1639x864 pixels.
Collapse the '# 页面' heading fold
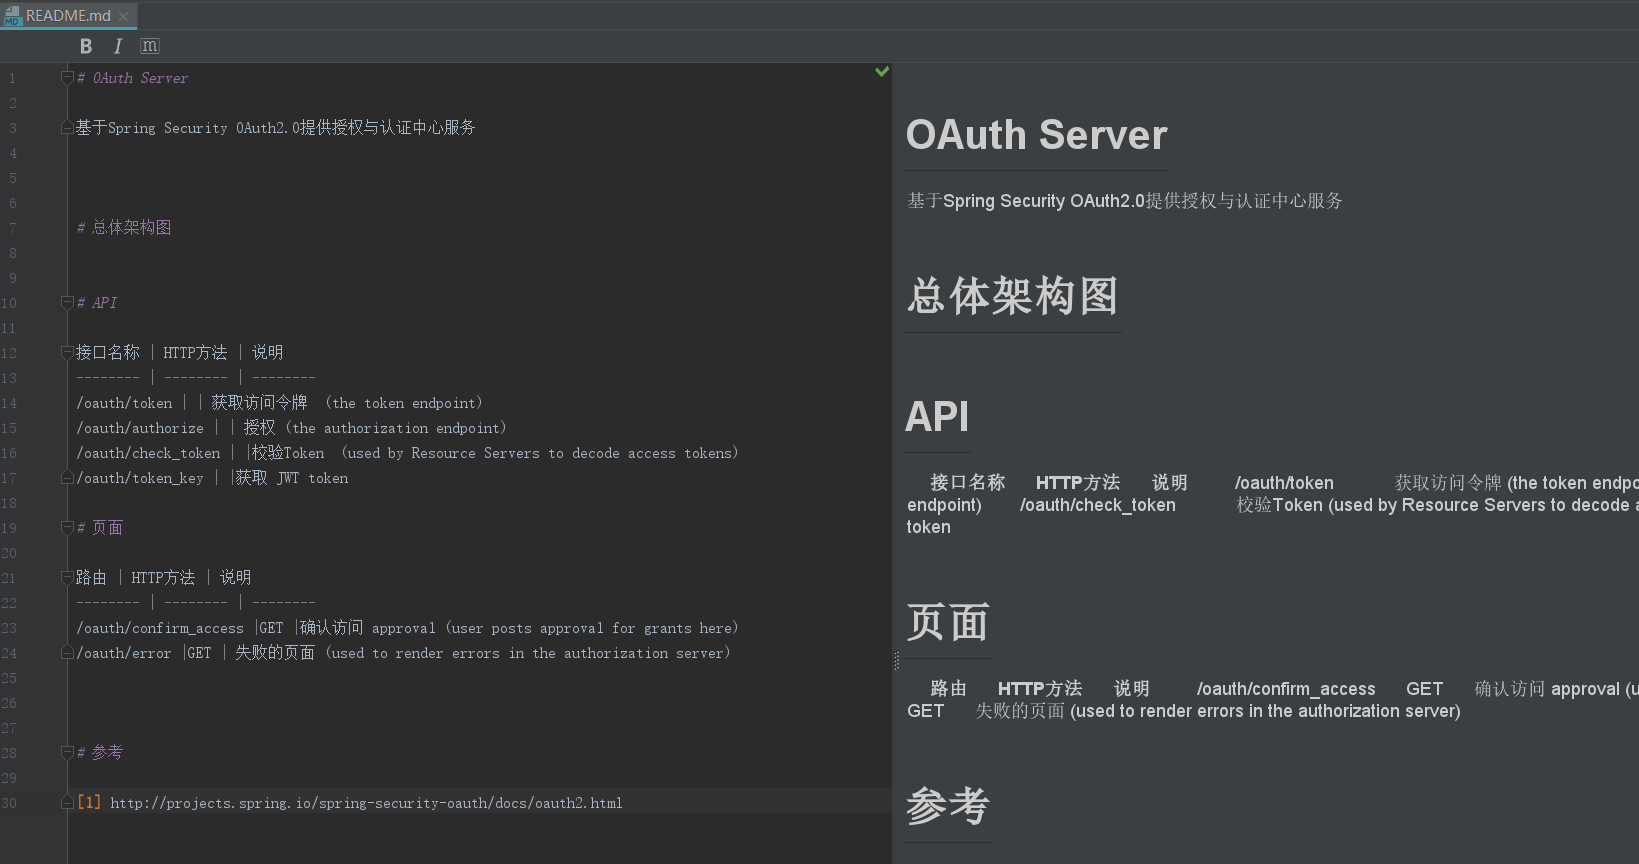[67, 528]
